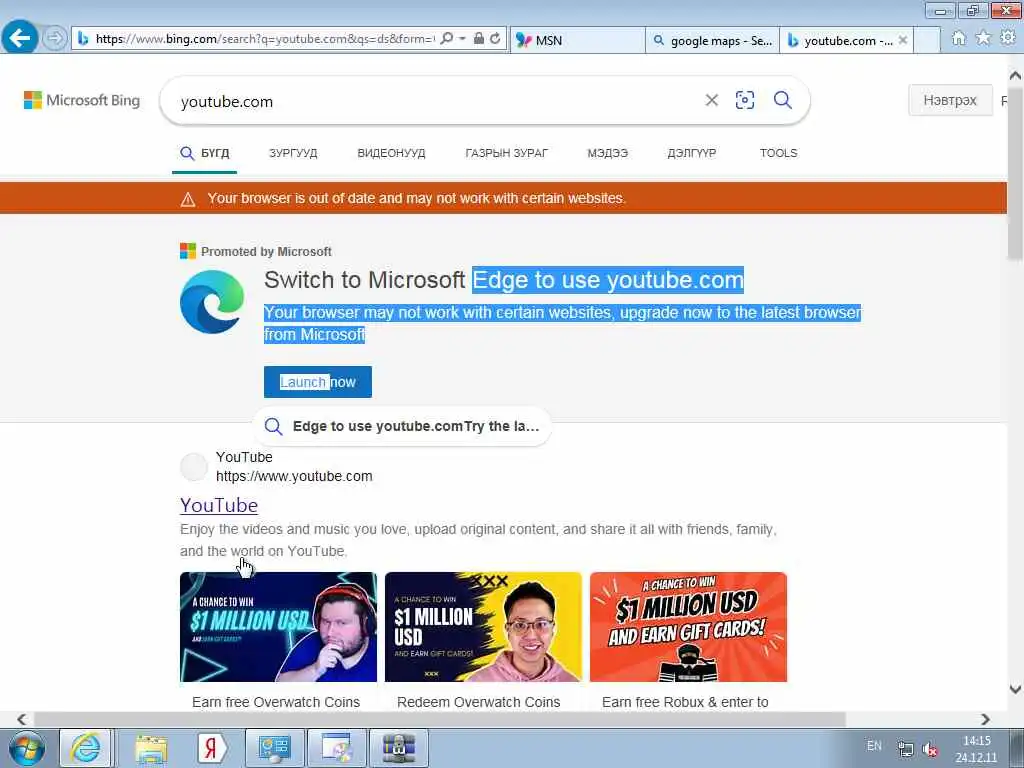The width and height of the screenshot is (1024, 768).
Task: Open the ГАЗРЫН ЗУРАГ maps tab
Action: pyautogui.click(x=507, y=153)
